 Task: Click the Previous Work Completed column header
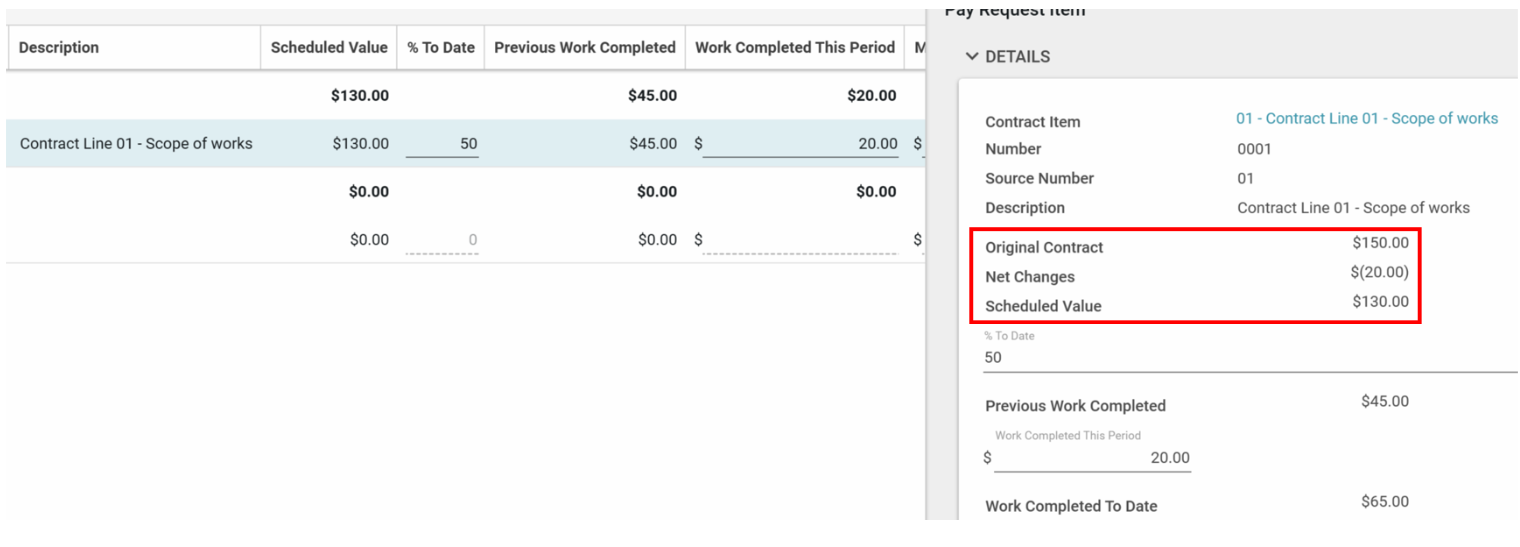pos(584,48)
